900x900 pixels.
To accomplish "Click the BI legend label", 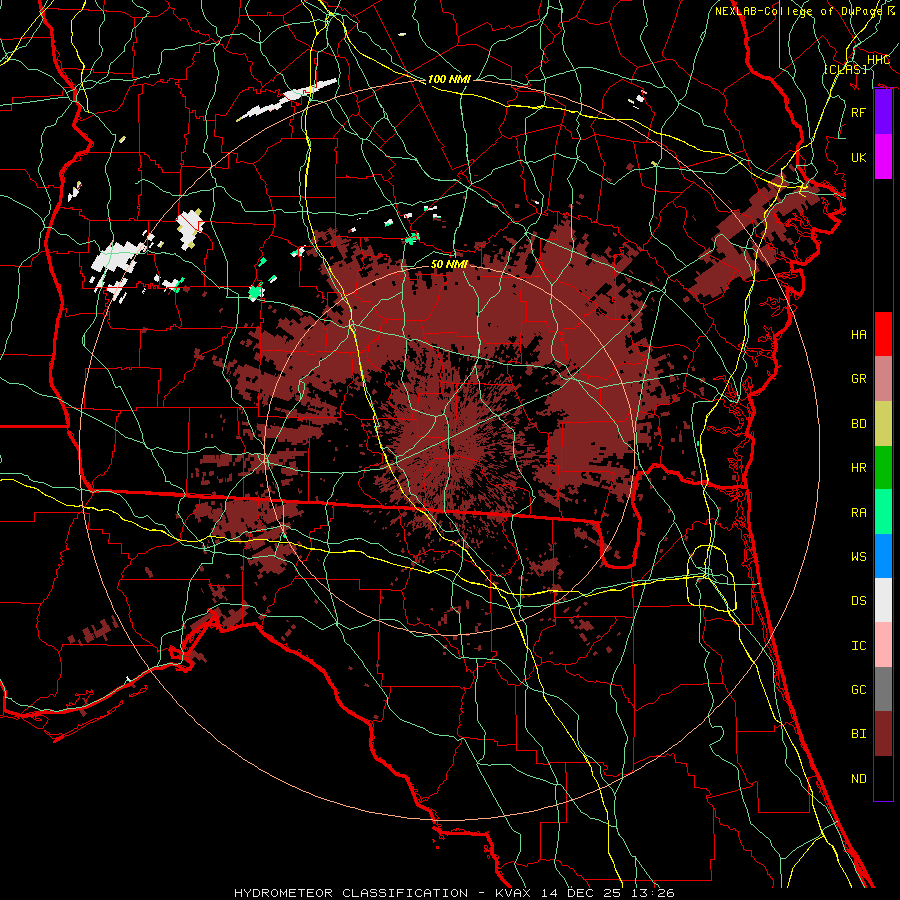I will pos(858,734).
